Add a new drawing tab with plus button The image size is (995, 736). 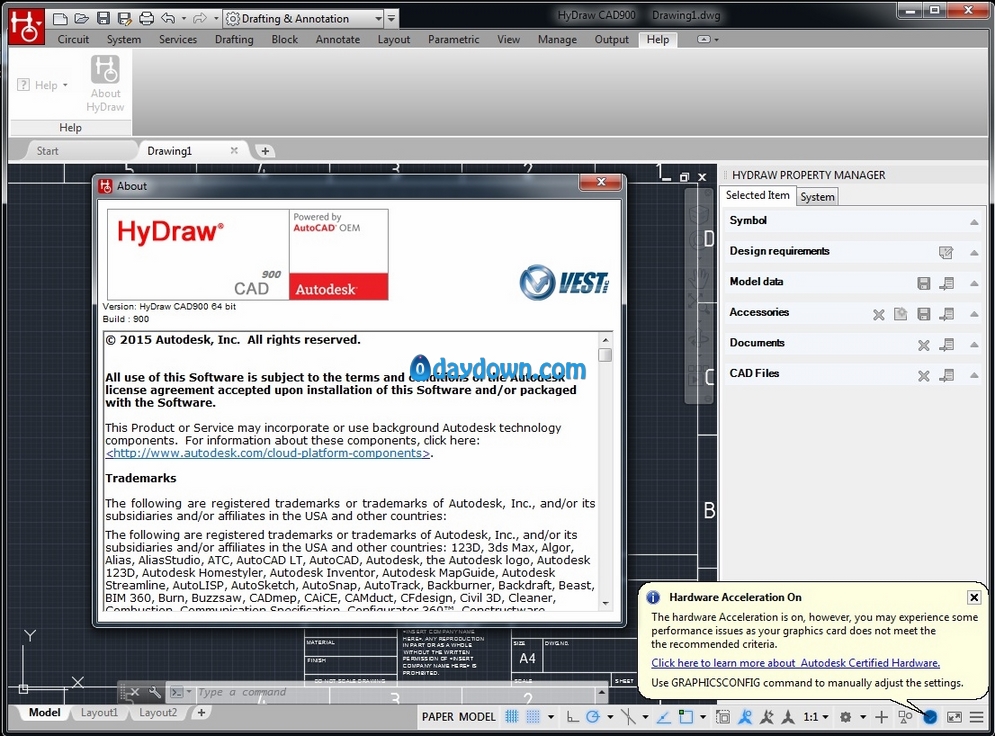tap(265, 151)
